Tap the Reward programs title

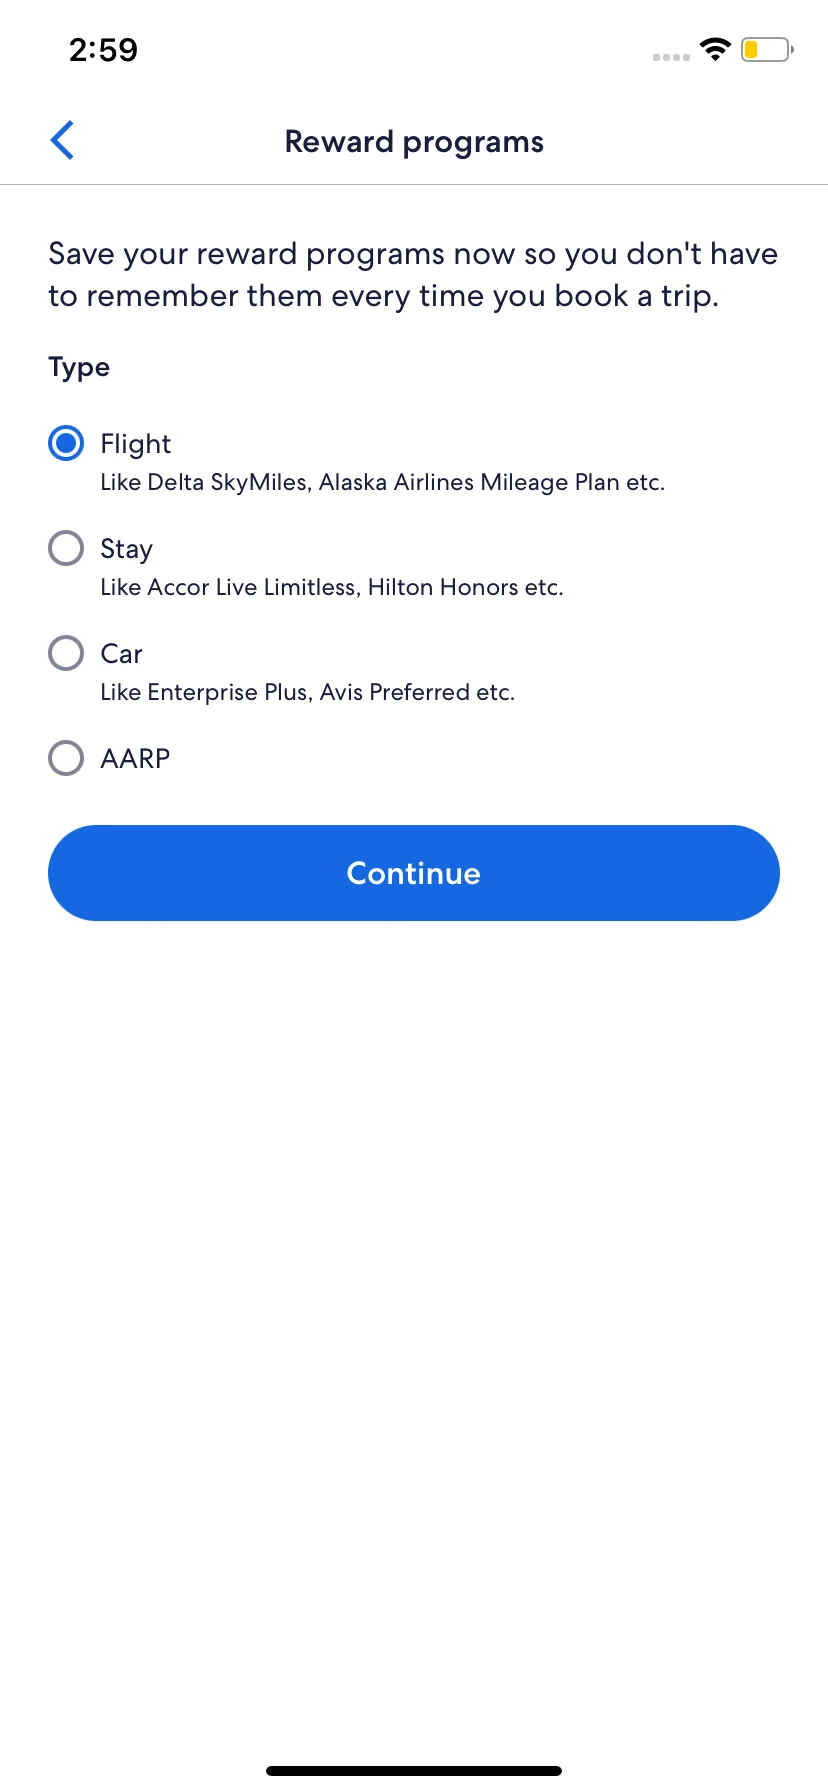(x=414, y=142)
